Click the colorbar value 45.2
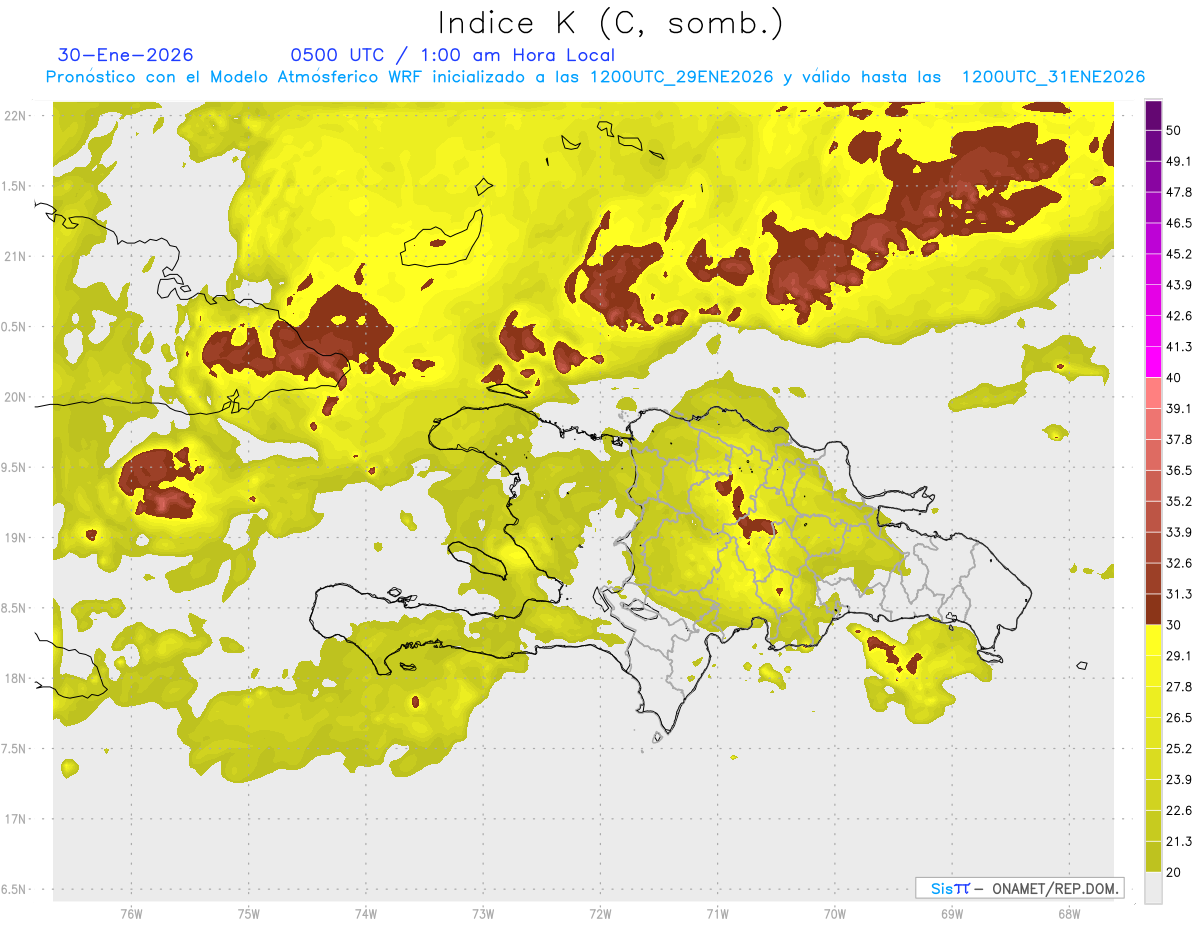The width and height of the screenshot is (1200, 927). pyautogui.click(x=1179, y=254)
